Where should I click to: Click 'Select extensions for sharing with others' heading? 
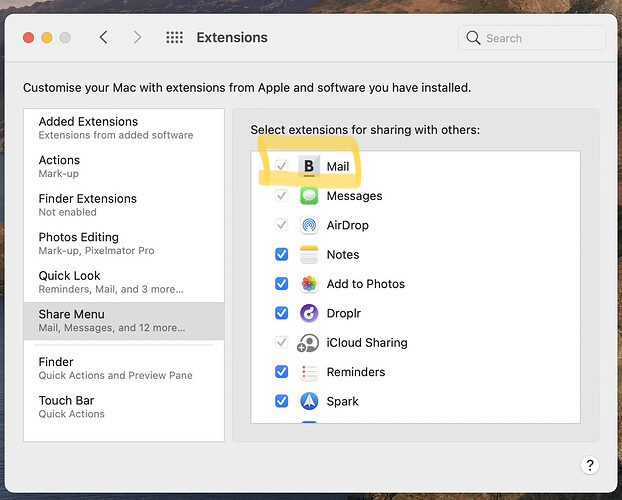click(x=365, y=130)
